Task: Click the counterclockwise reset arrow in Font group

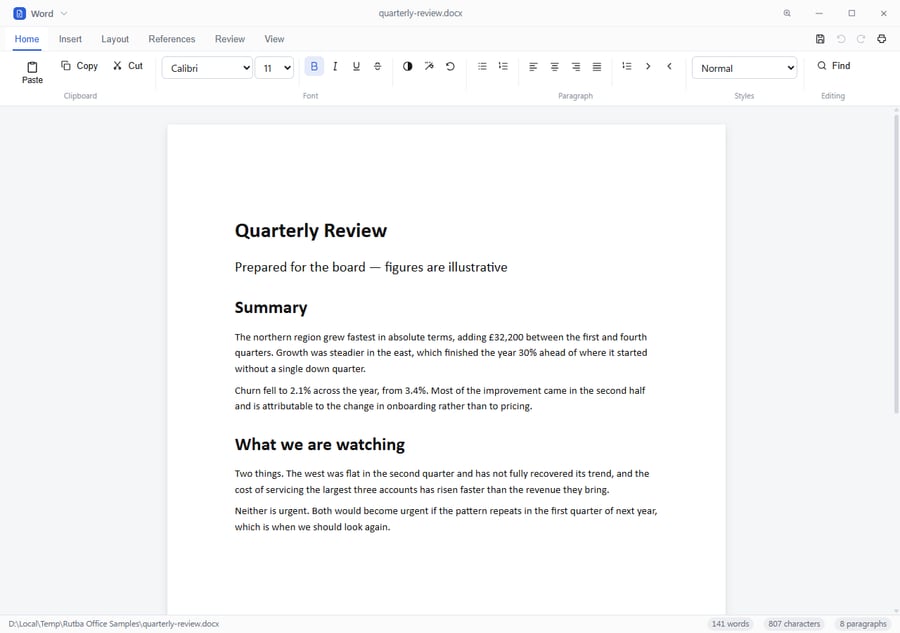Action: (450, 67)
